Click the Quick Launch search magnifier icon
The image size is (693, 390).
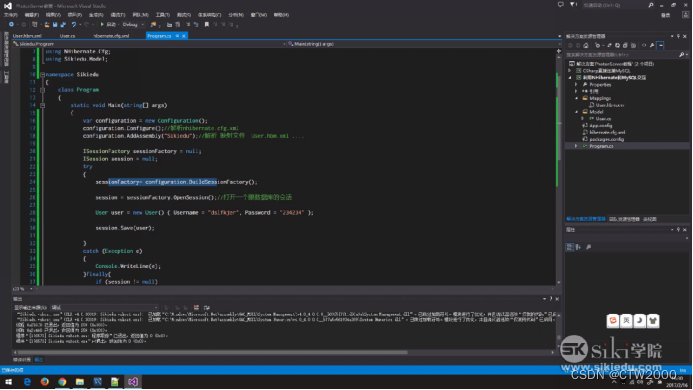tap(651, 5)
